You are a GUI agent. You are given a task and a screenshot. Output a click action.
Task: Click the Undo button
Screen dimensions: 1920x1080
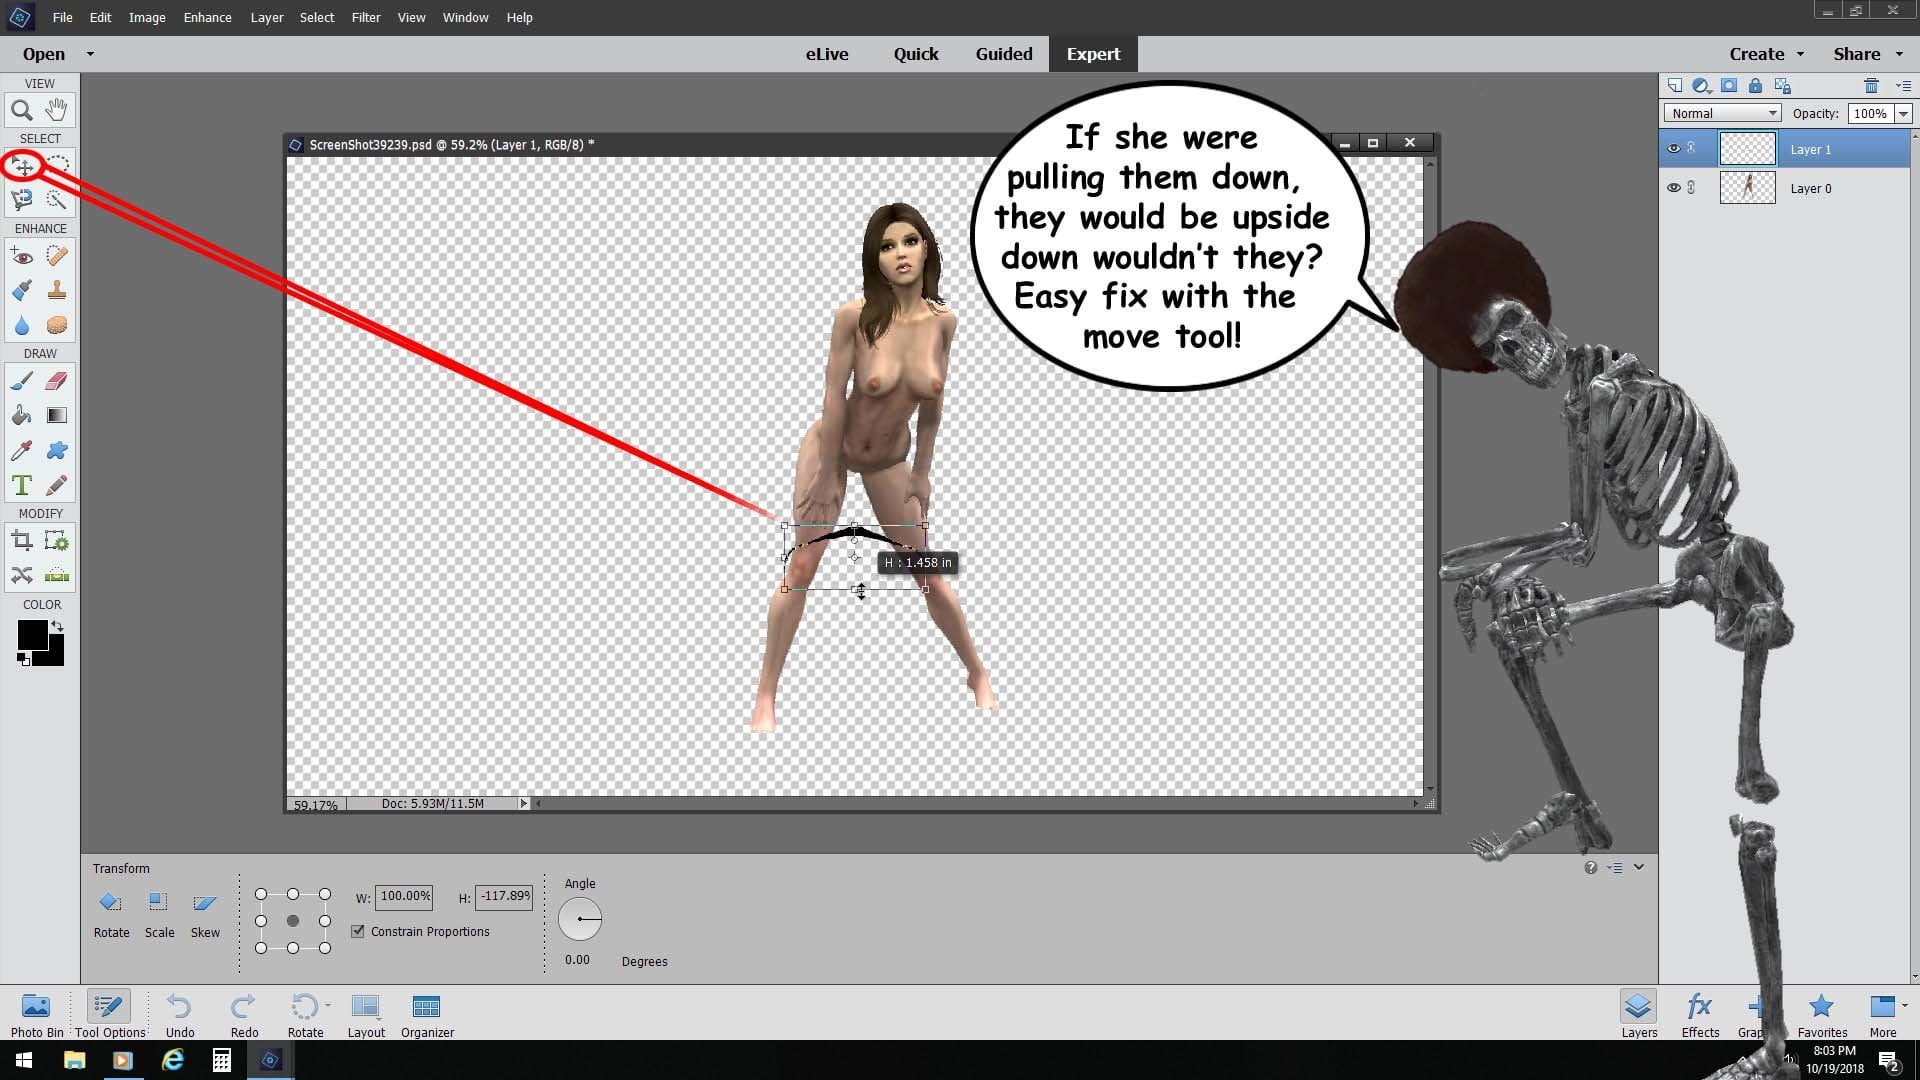180,1015
